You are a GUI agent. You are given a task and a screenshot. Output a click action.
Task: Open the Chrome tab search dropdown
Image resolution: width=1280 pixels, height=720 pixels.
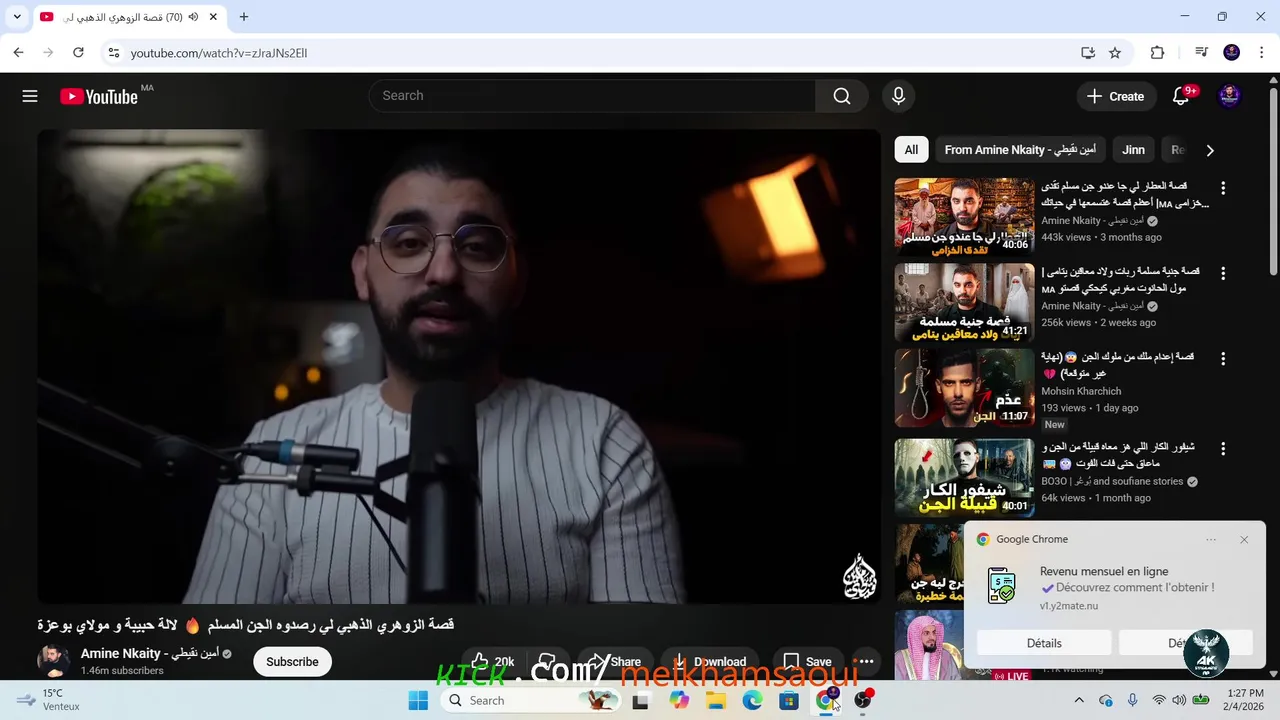pyautogui.click(x=17, y=17)
